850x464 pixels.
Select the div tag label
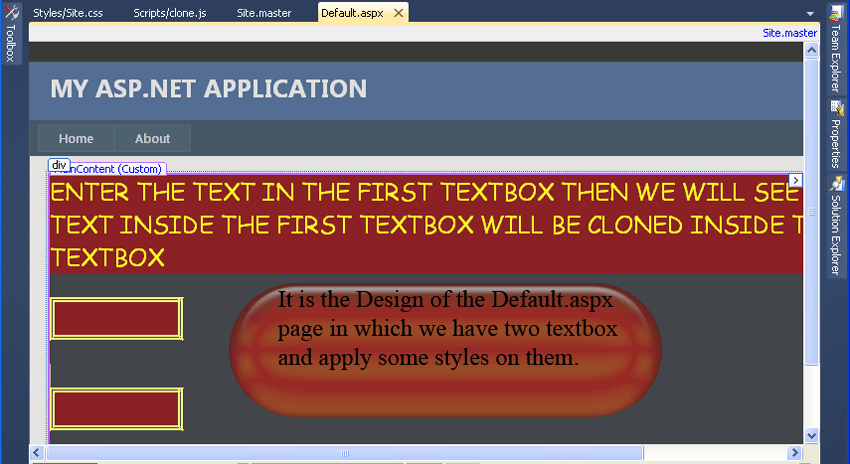pyautogui.click(x=59, y=165)
